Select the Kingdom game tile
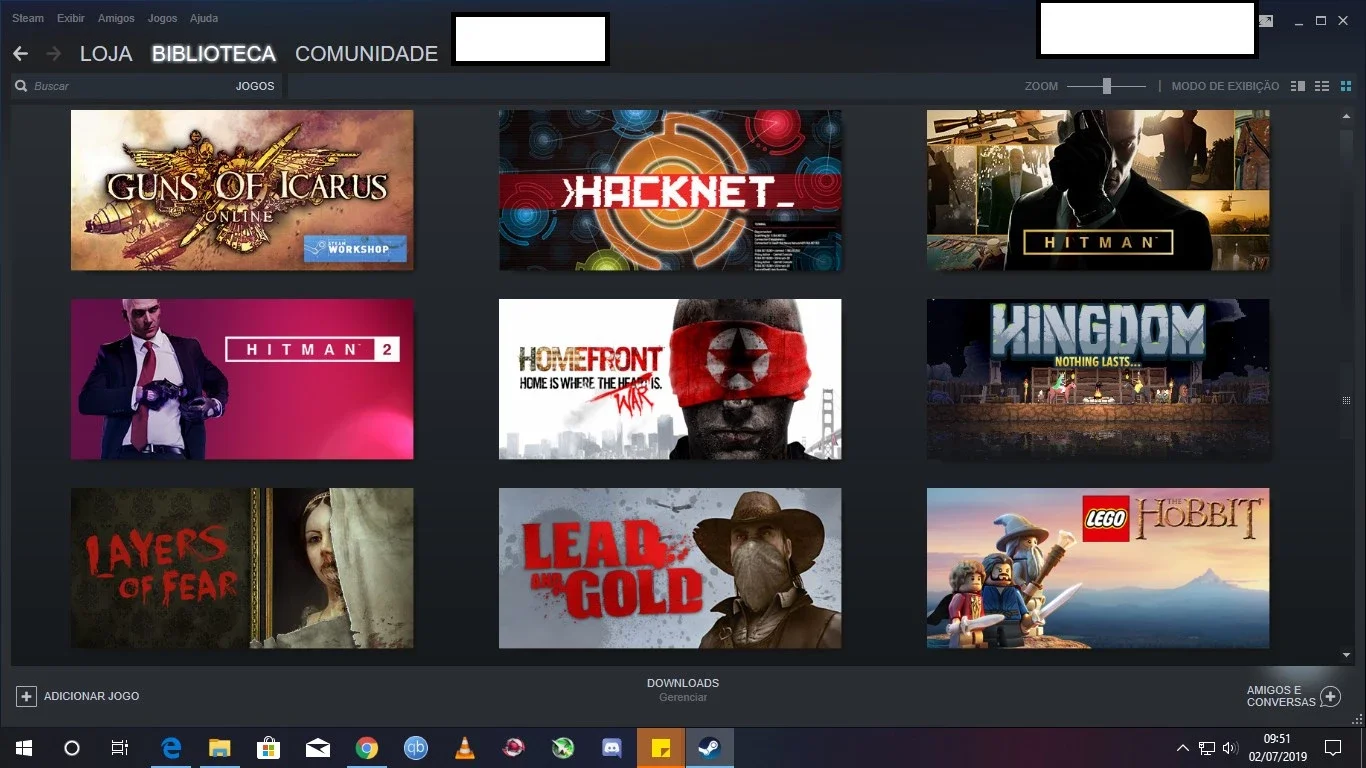 [x=1098, y=379]
